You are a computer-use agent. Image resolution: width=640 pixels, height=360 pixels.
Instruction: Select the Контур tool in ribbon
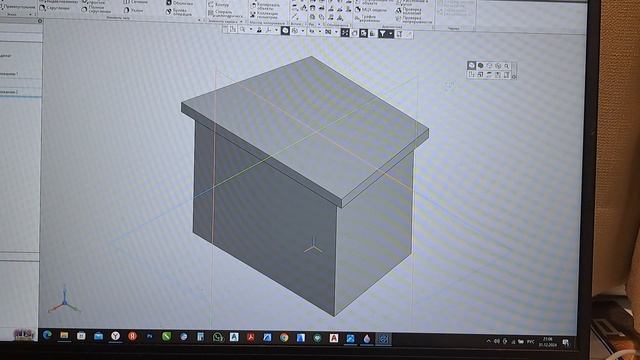[x=218, y=5]
